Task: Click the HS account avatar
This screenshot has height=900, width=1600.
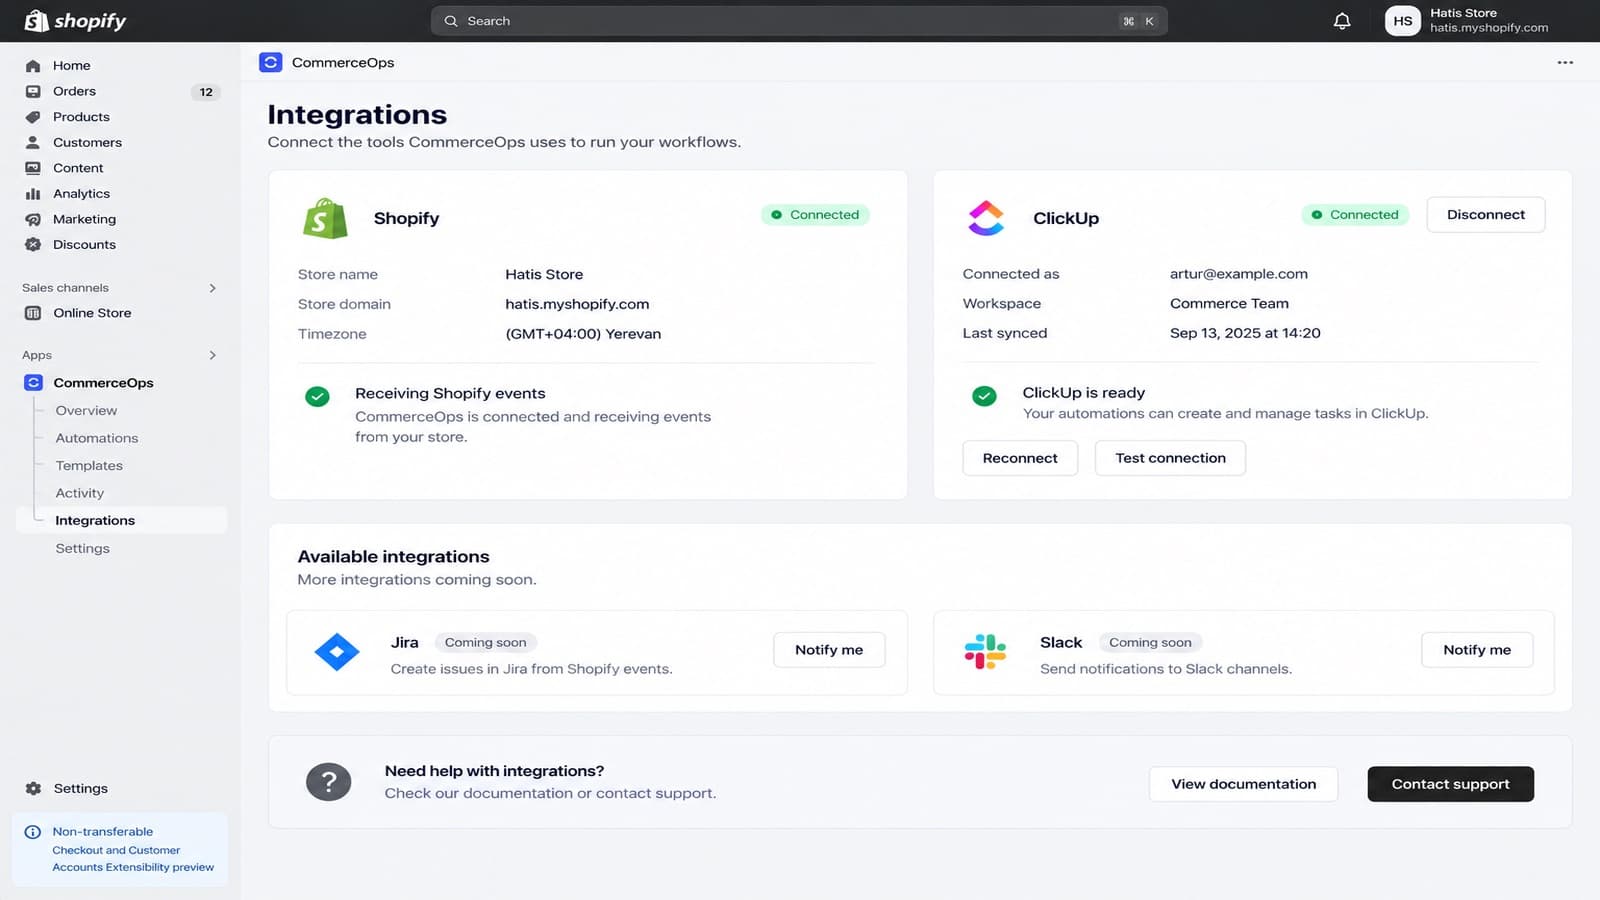Action: (1402, 21)
